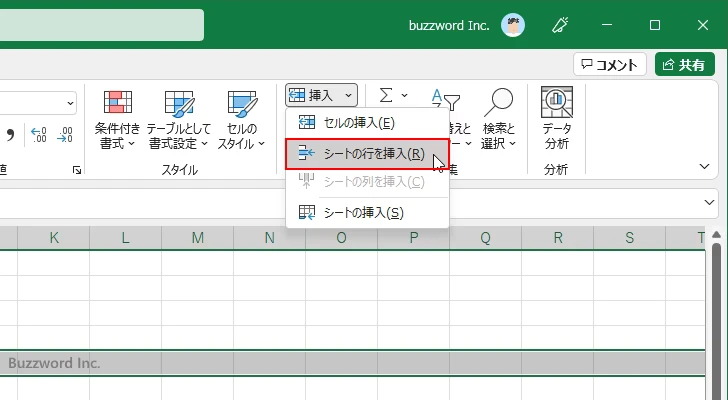
Task: Select column M header
Action: pyautogui.click(x=198, y=238)
